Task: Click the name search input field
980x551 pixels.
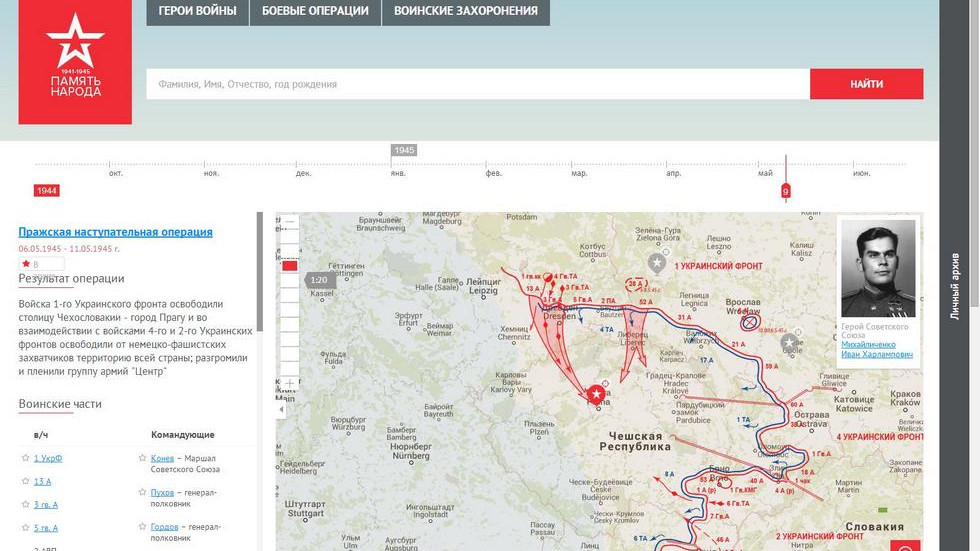Action: (x=477, y=84)
